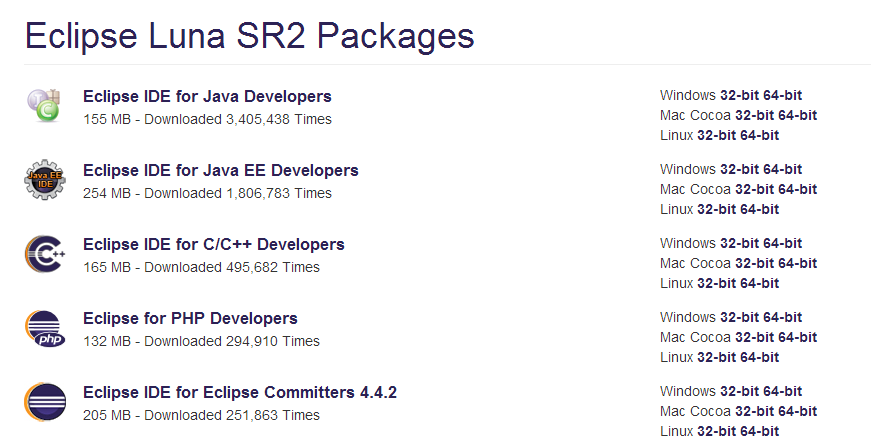Click the C/C++ package icon
871x445 pixels.
coord(45,254)
